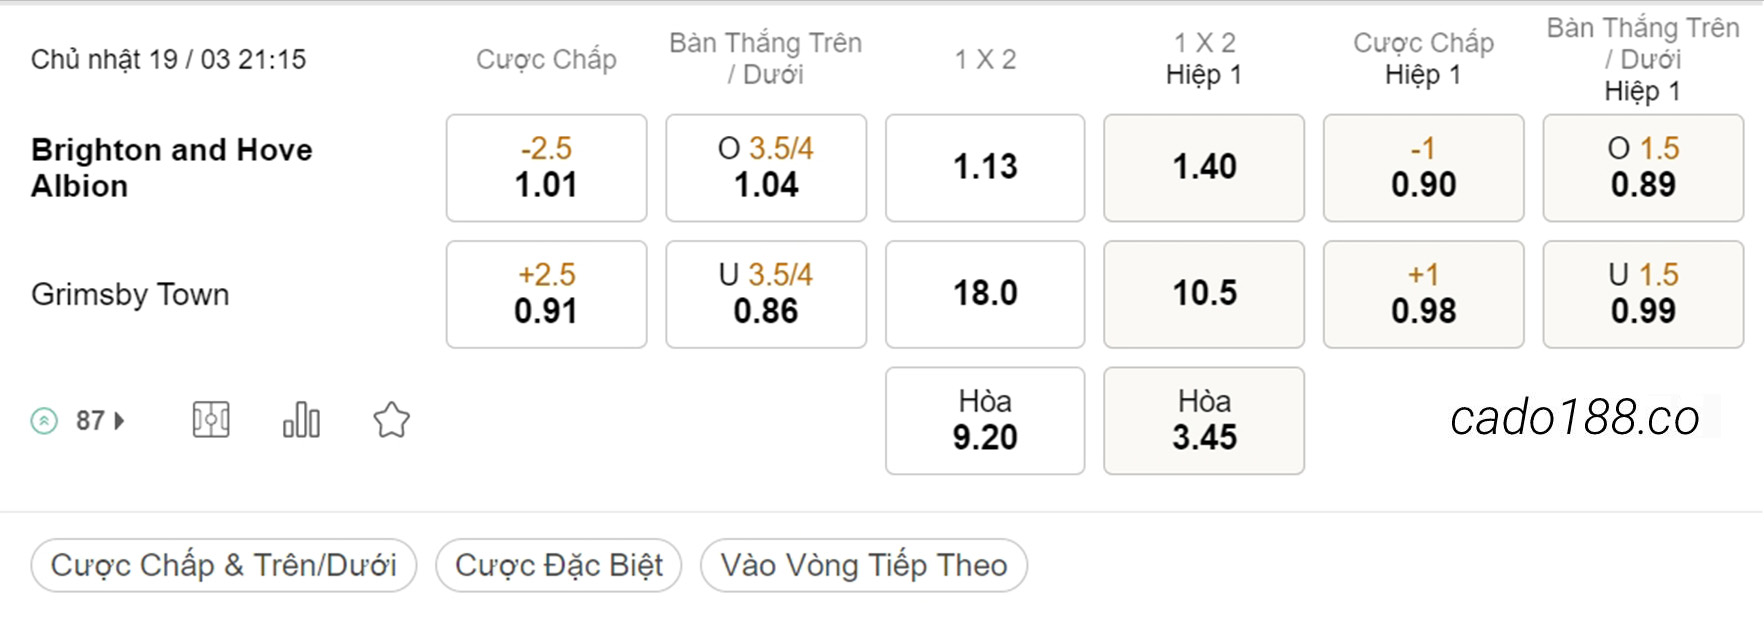Choose Brighton first-half win odds 1.40
Screen dimensions: 1764x618
(x=1204, y=168)
